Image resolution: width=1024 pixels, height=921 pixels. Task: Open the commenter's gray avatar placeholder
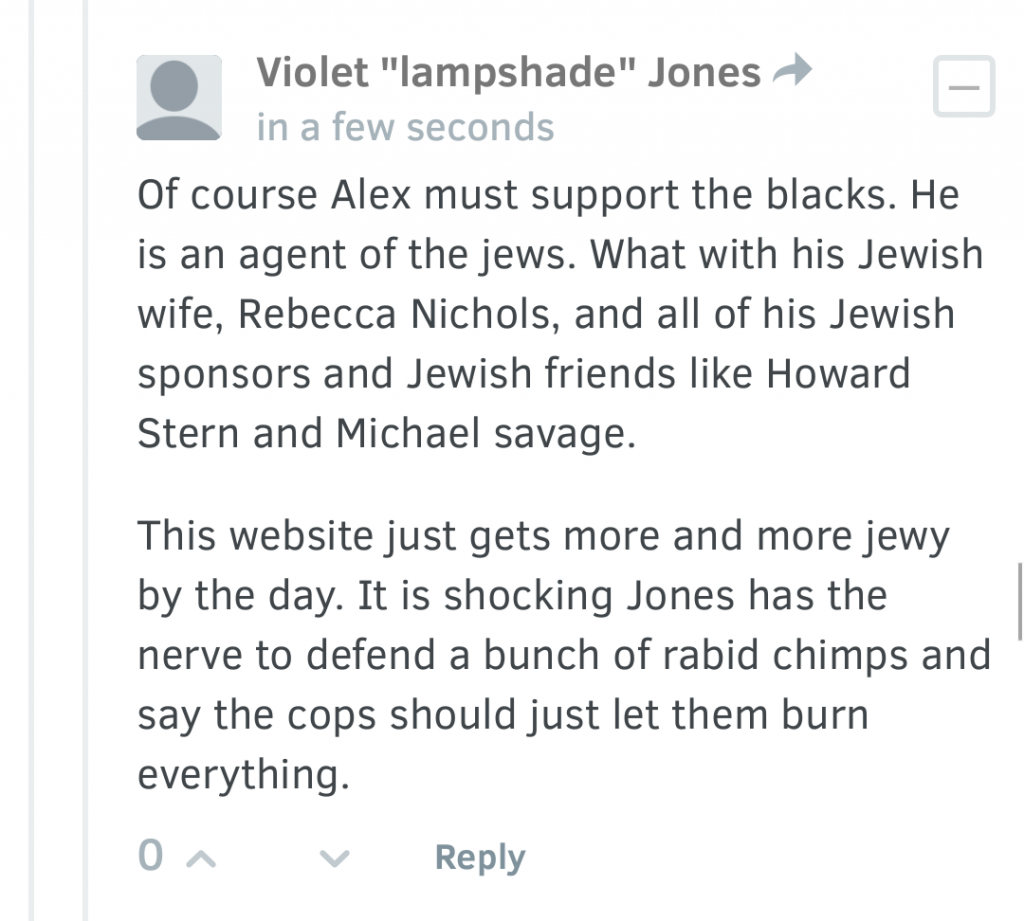click(x=178, y=98)
